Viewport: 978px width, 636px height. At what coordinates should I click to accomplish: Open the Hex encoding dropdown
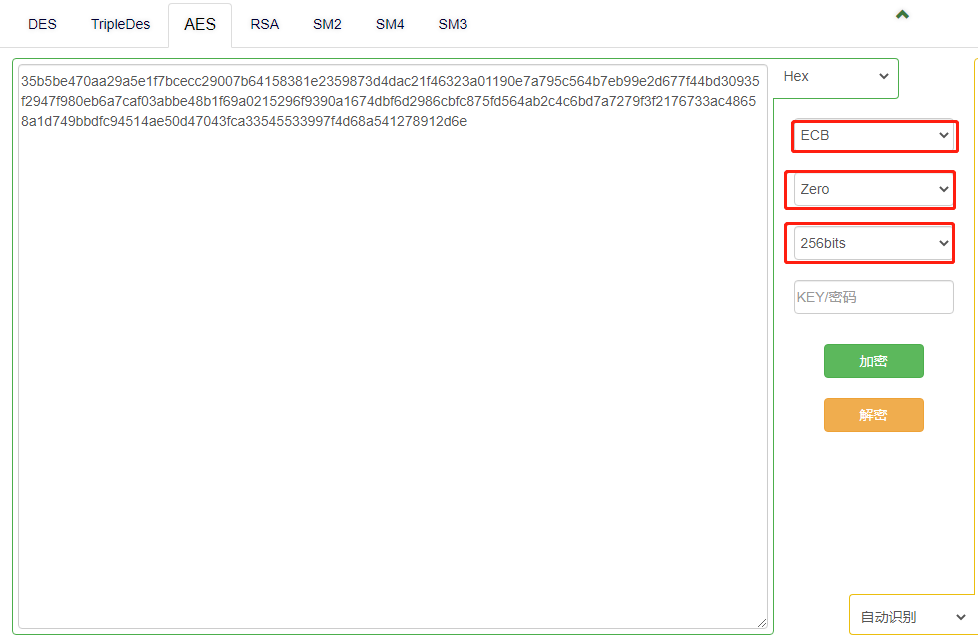tap(835, 76)
